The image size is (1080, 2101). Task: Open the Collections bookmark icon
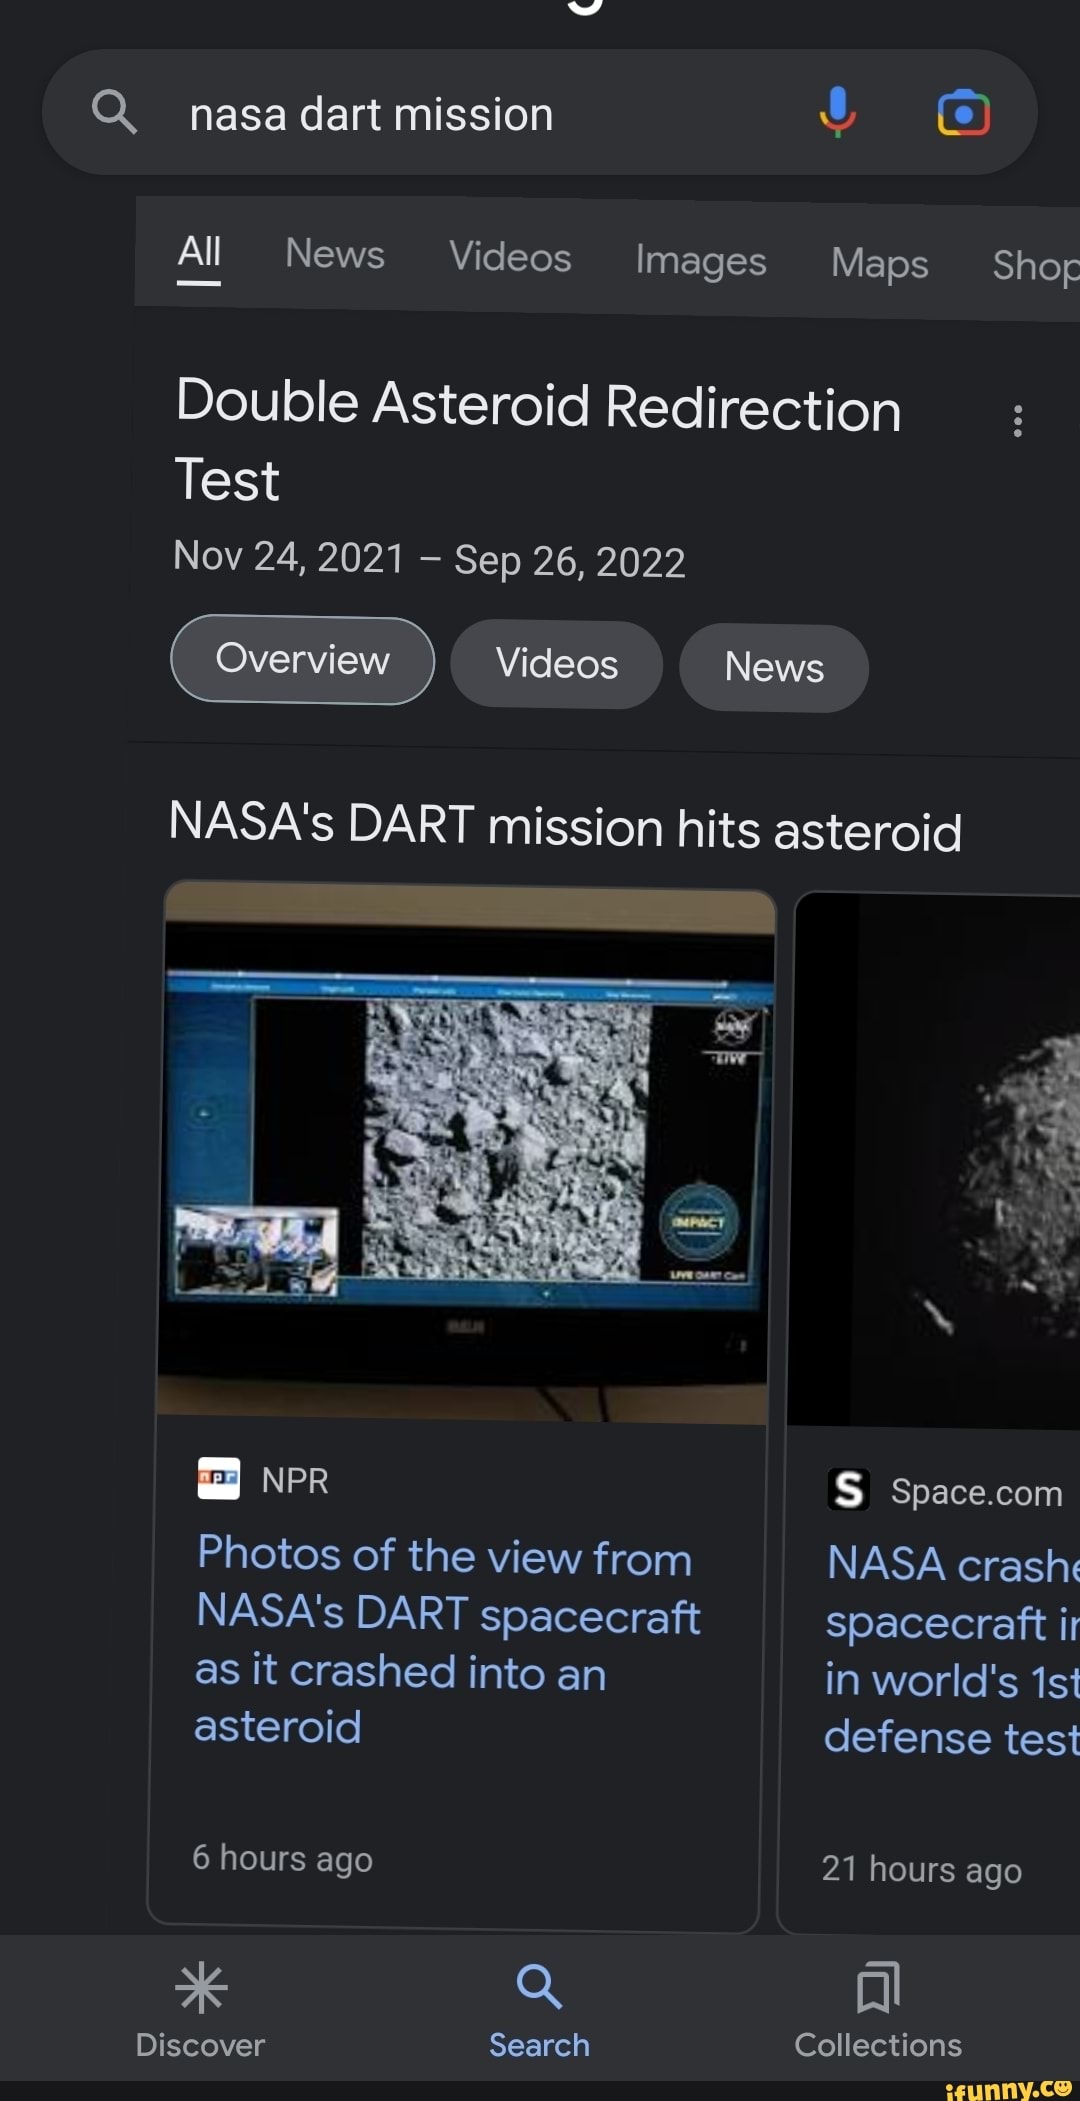coord(877,1986)
